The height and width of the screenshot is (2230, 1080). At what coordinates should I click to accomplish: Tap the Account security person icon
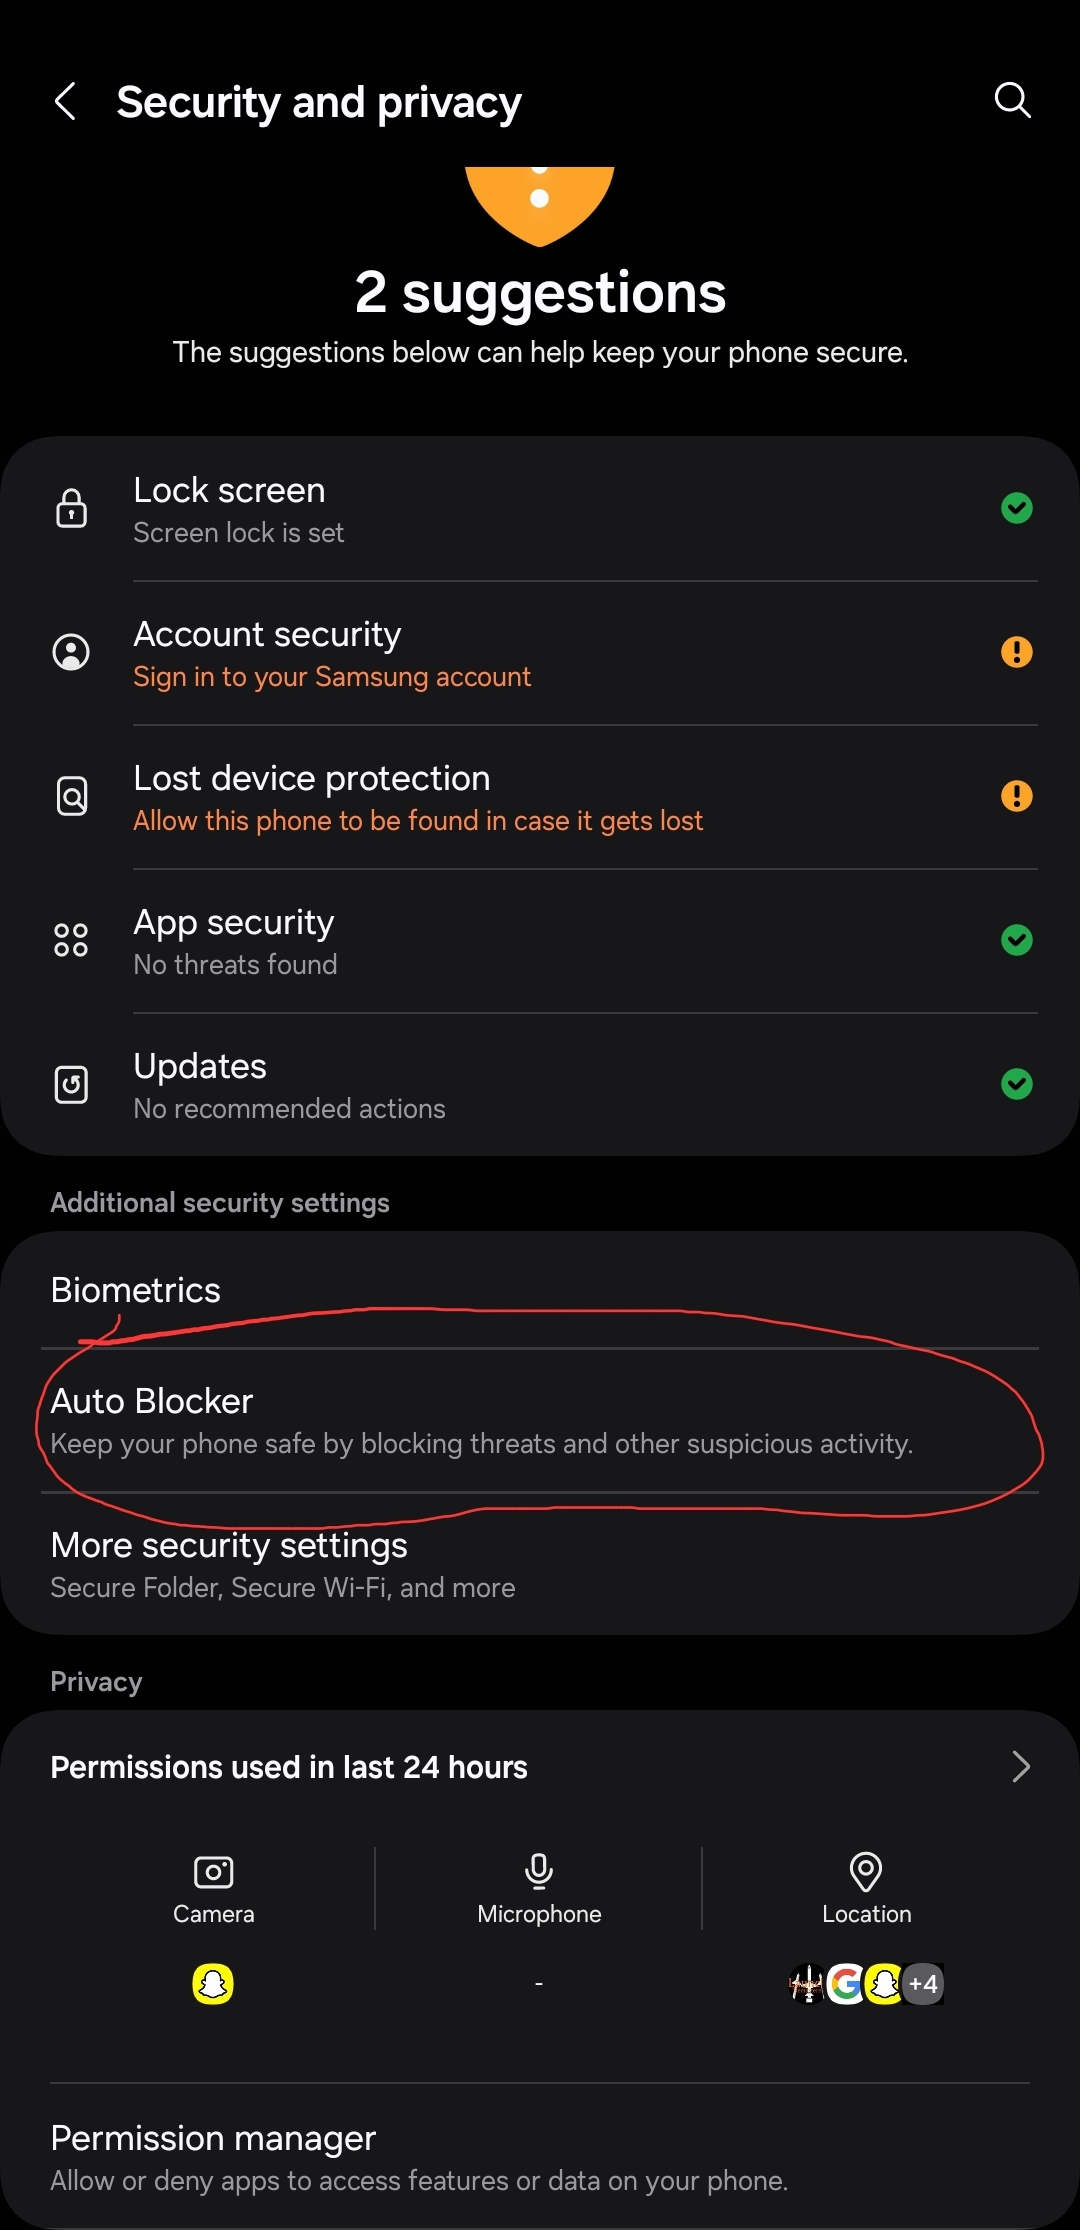click(x=71, y=652)
